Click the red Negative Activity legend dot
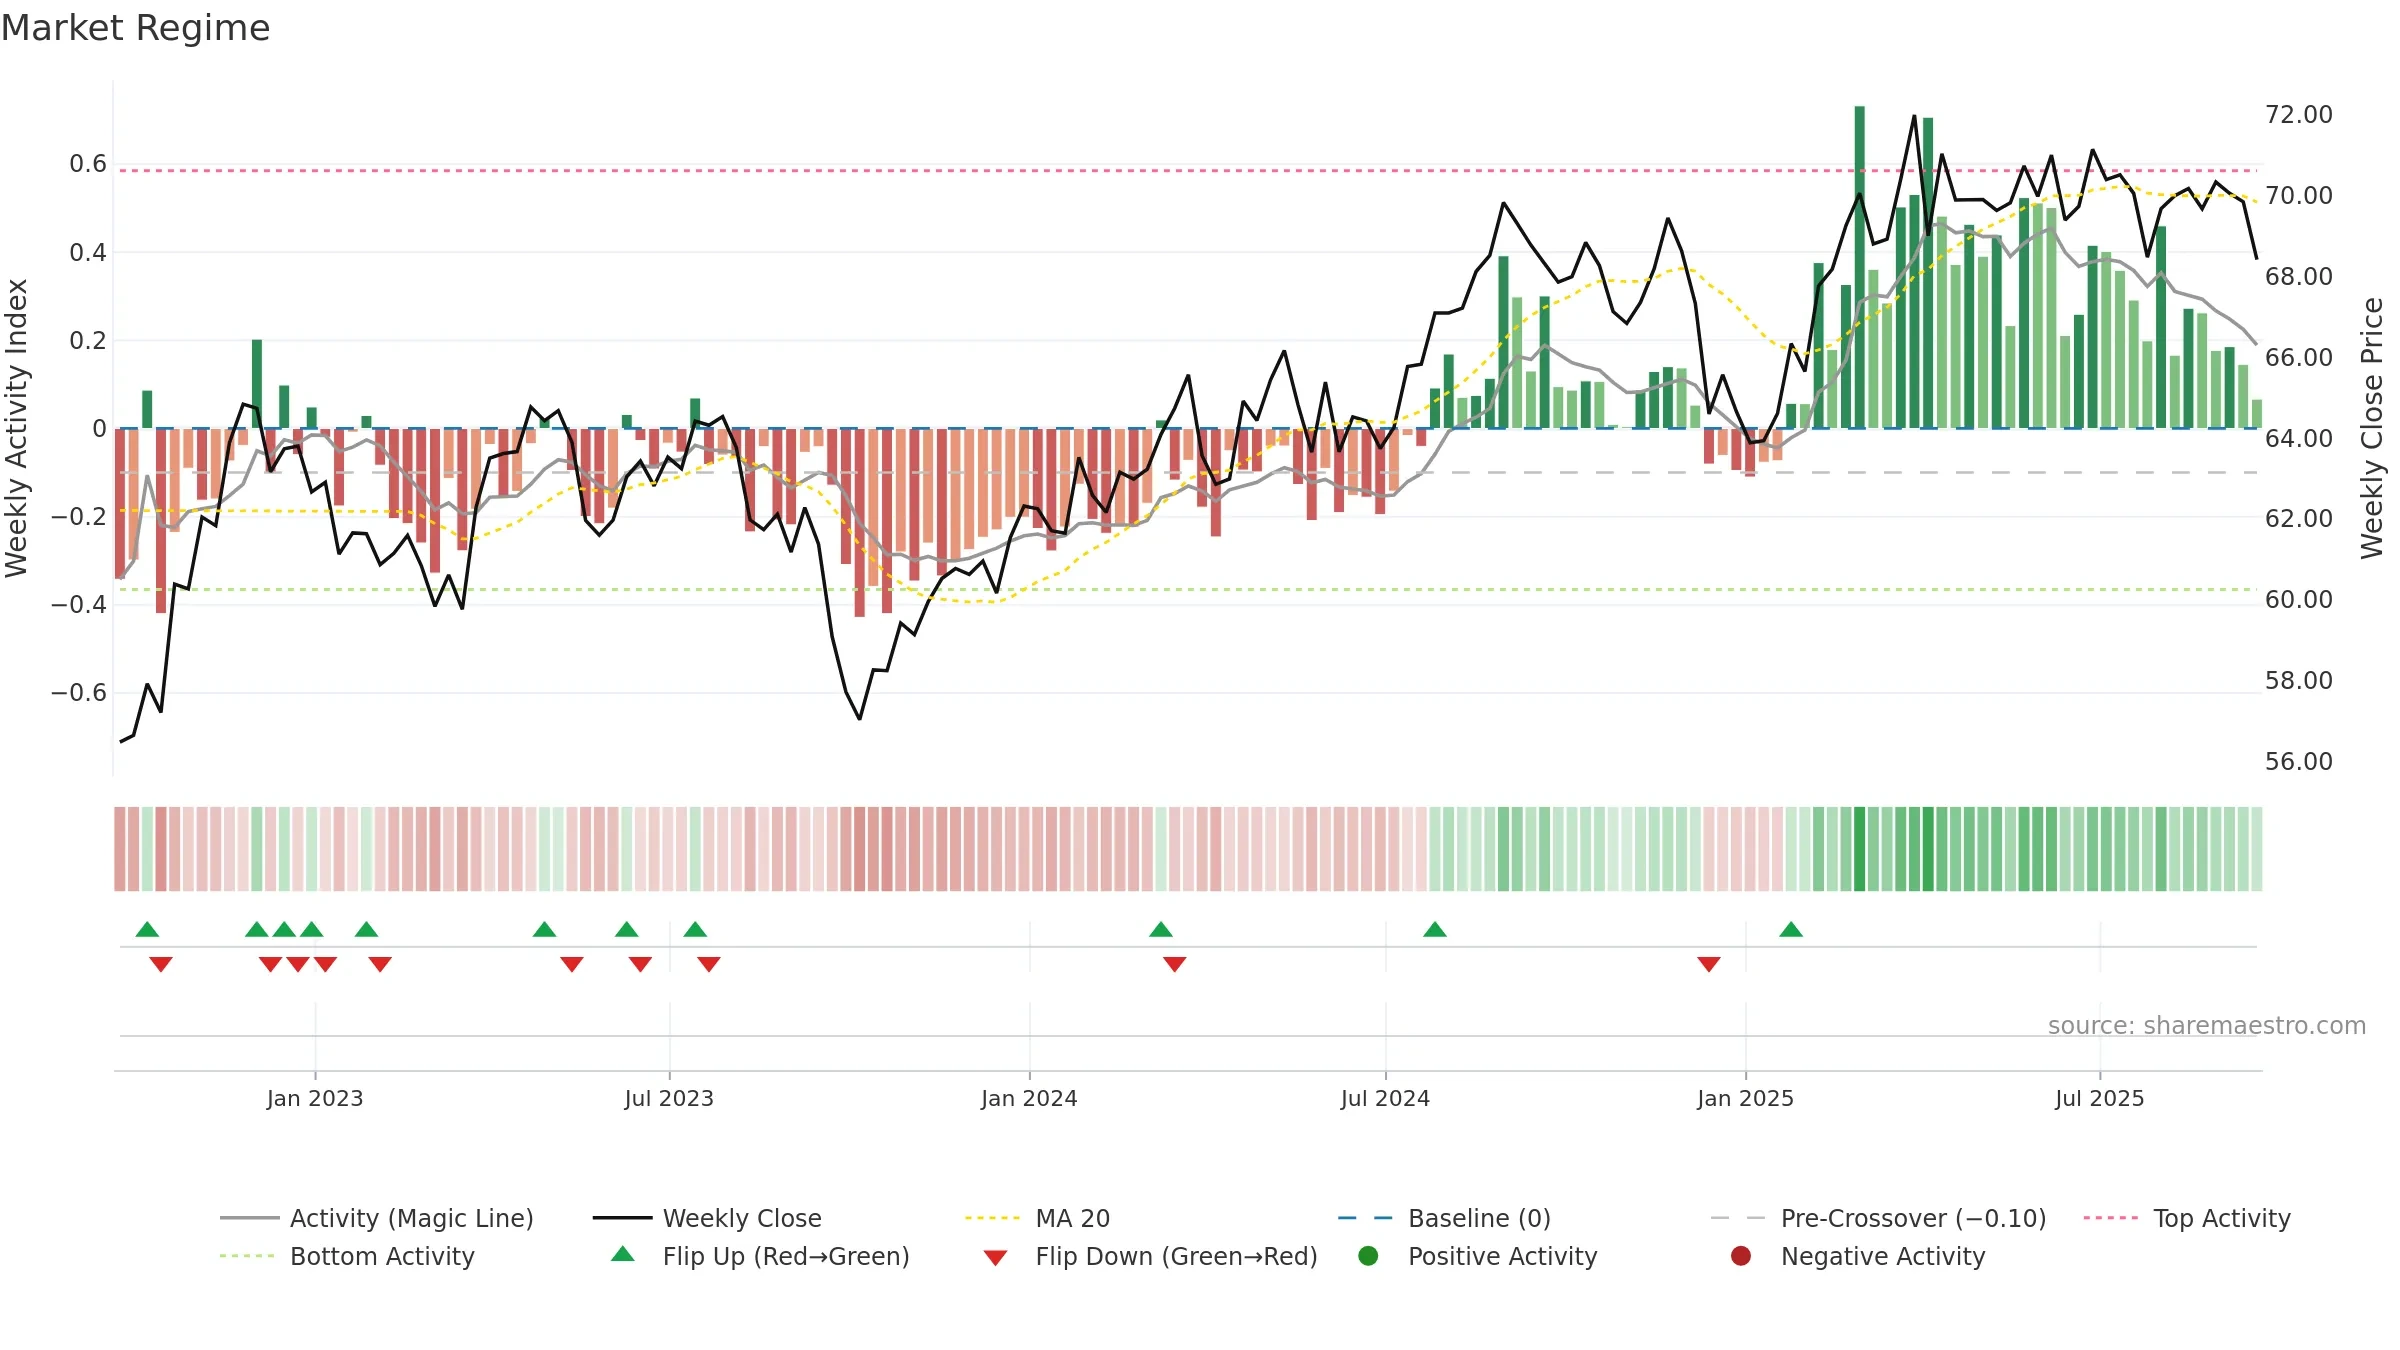2400x1350 pixels. (1741, 1255)
